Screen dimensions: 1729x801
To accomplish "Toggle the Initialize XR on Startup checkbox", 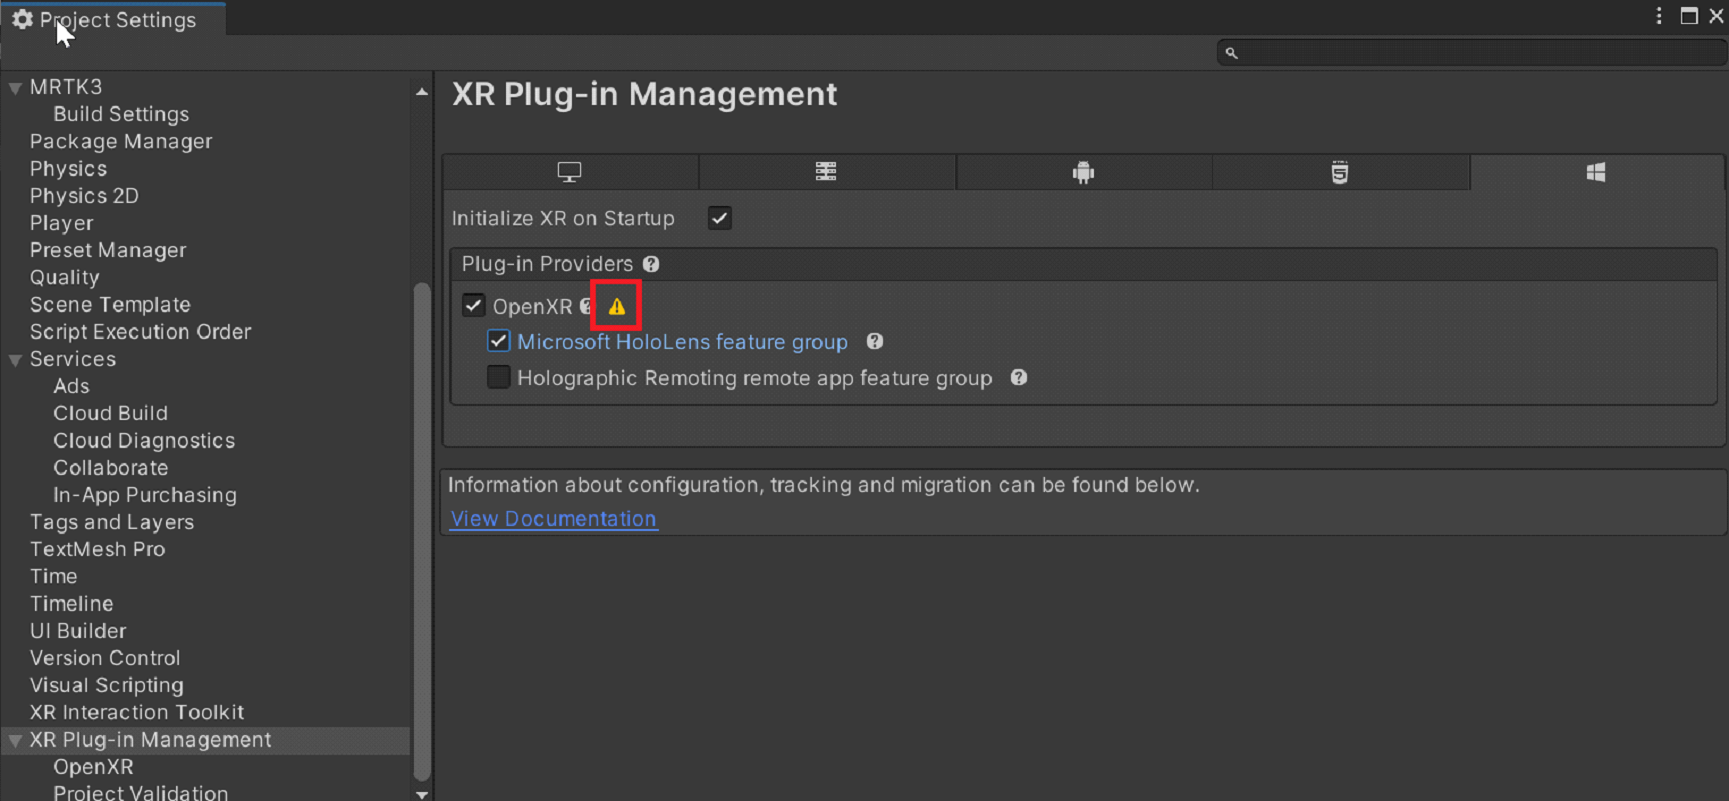I will point(720,218).
